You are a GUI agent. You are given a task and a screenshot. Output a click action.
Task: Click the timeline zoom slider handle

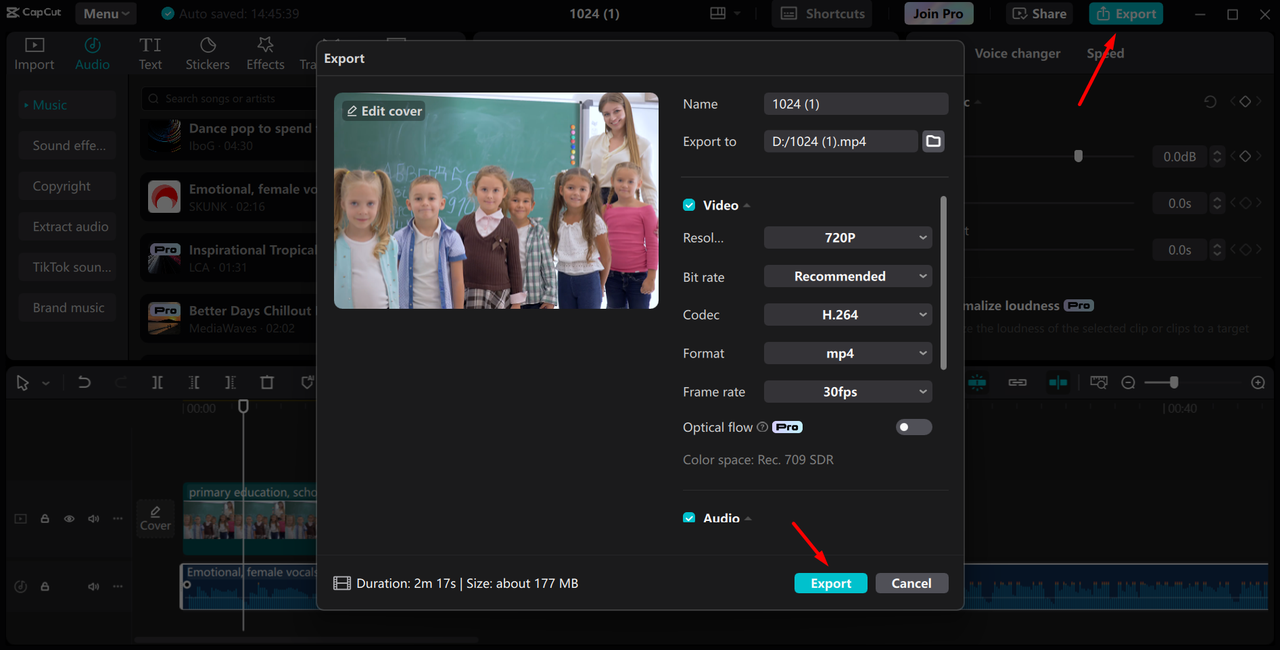1174,382
